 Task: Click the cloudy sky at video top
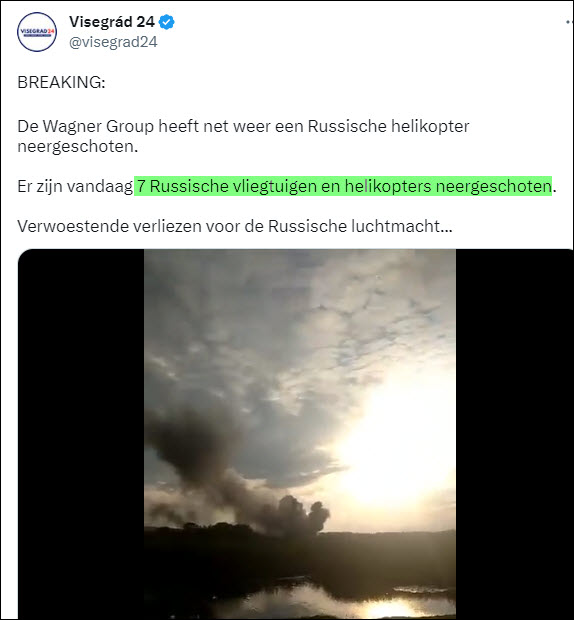pyautogui.click(x=300, y=308)
